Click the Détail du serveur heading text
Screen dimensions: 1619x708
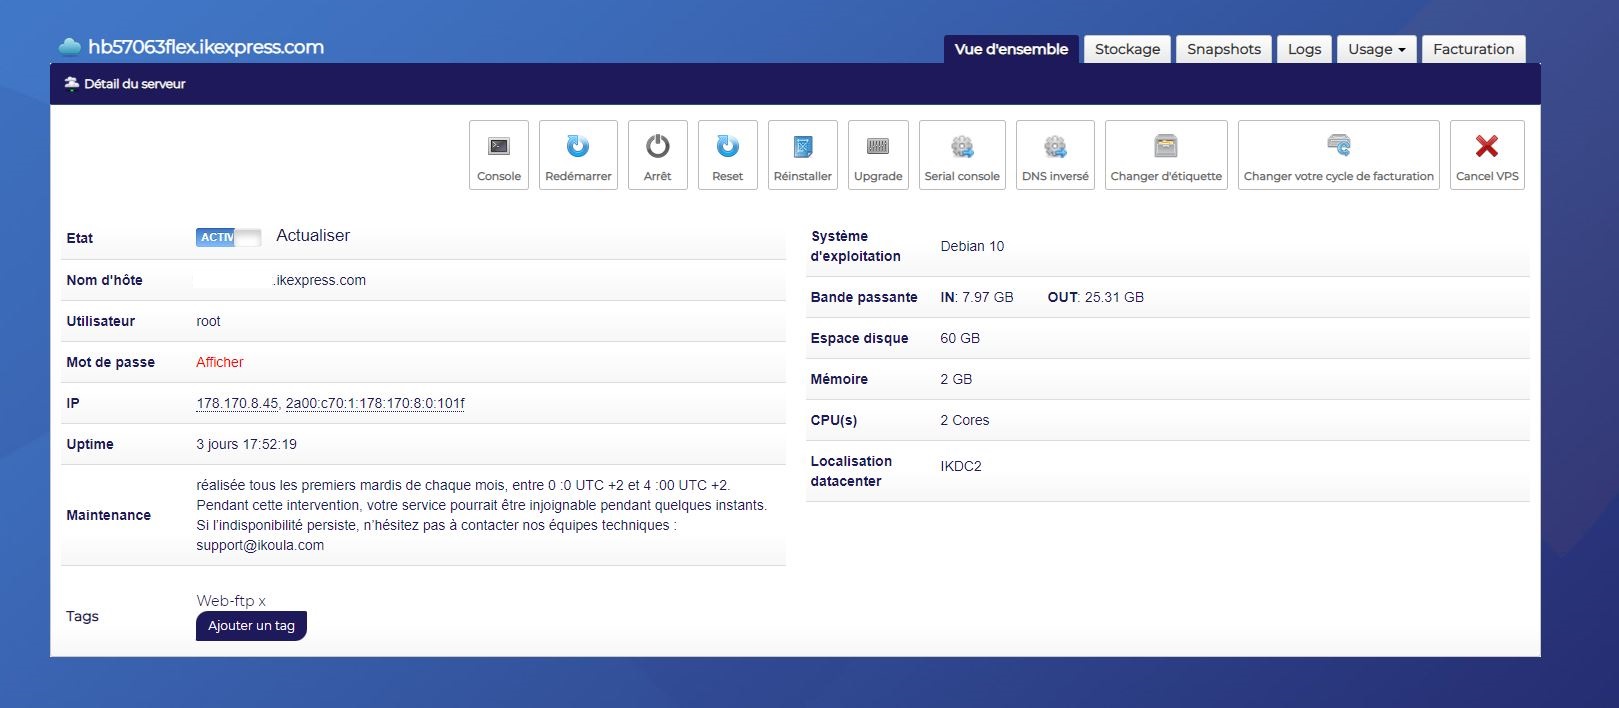coord(135,84)
